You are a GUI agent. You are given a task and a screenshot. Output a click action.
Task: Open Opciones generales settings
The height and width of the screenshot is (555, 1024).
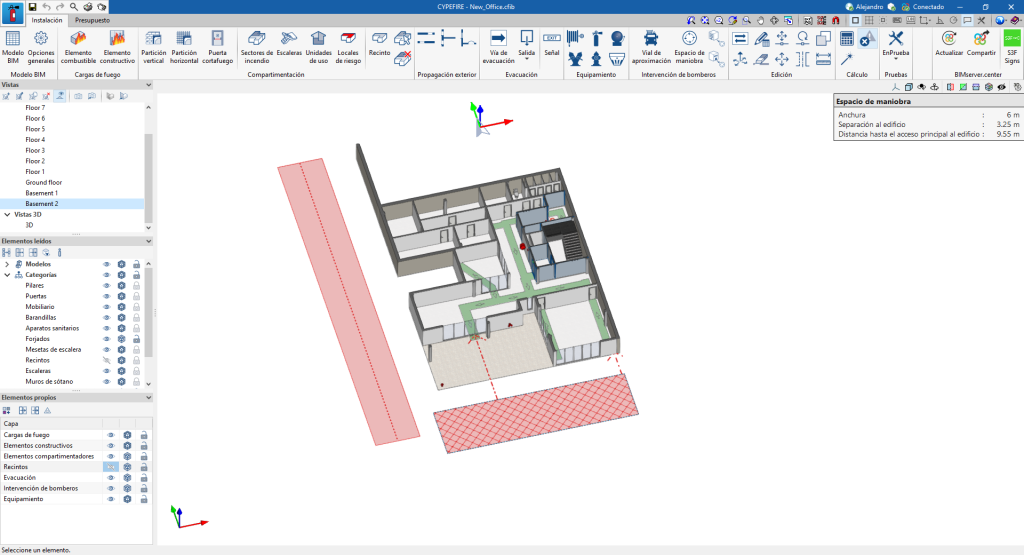pos(40,47)
